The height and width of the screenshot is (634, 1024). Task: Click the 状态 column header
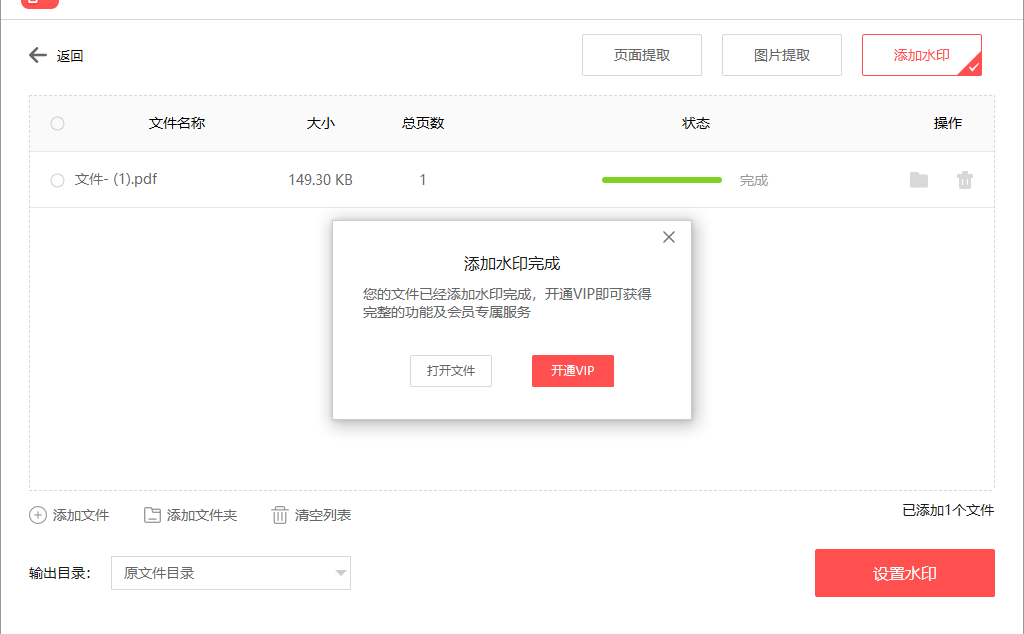pos(696,123)
